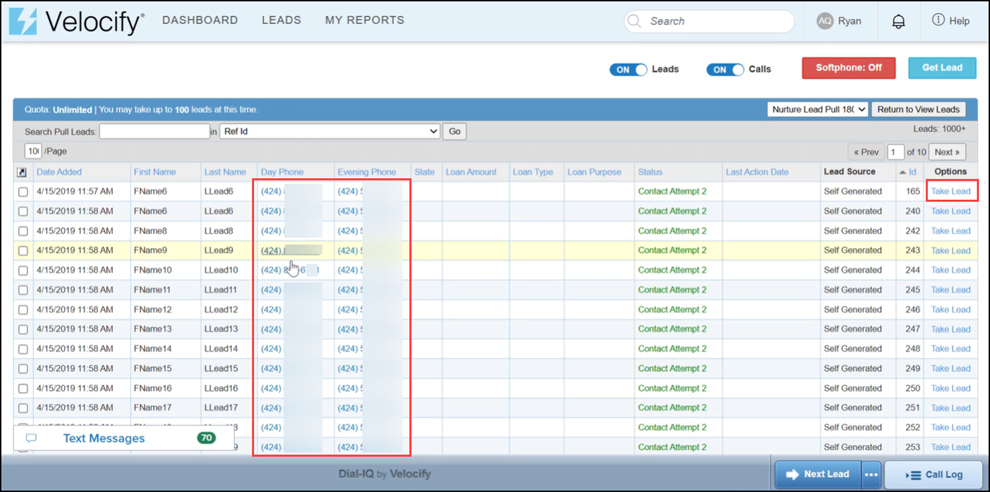The width and height of the screenshot is (990, 492).
Task: Click LLead15 last name cell
Action: [x=221, y=368]
